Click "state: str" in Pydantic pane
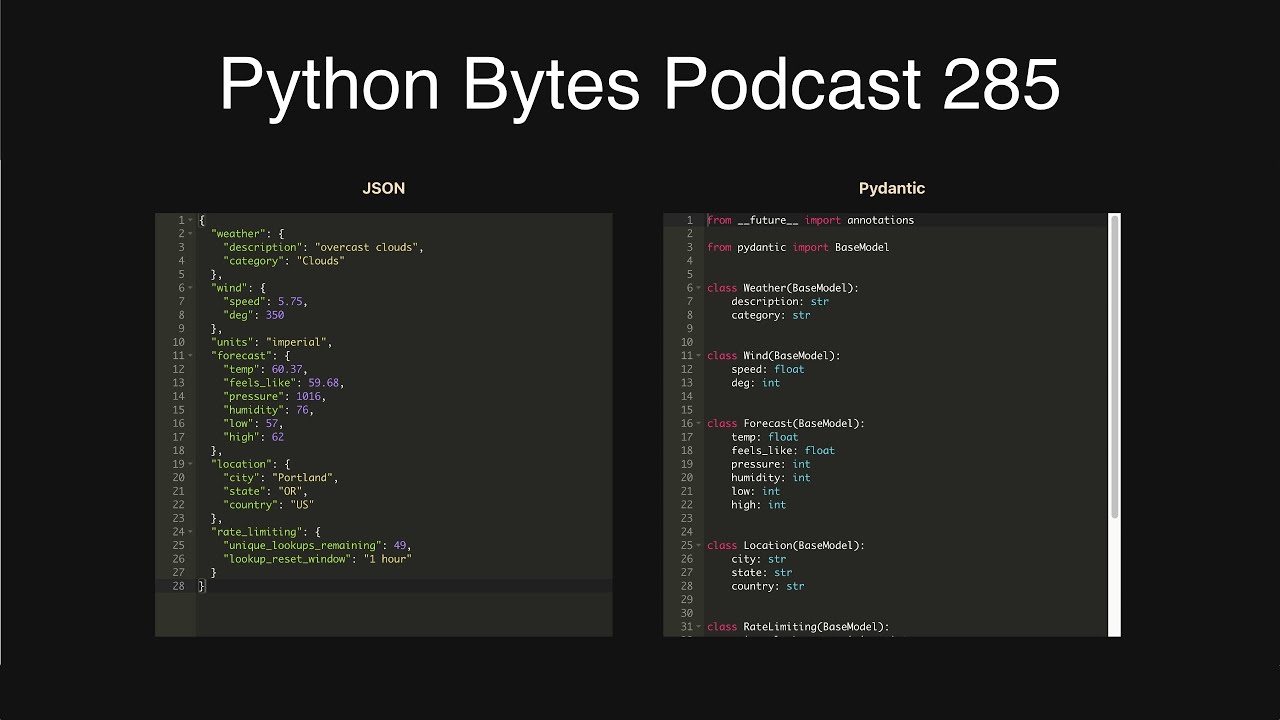1280x720 pixels. 762,573
